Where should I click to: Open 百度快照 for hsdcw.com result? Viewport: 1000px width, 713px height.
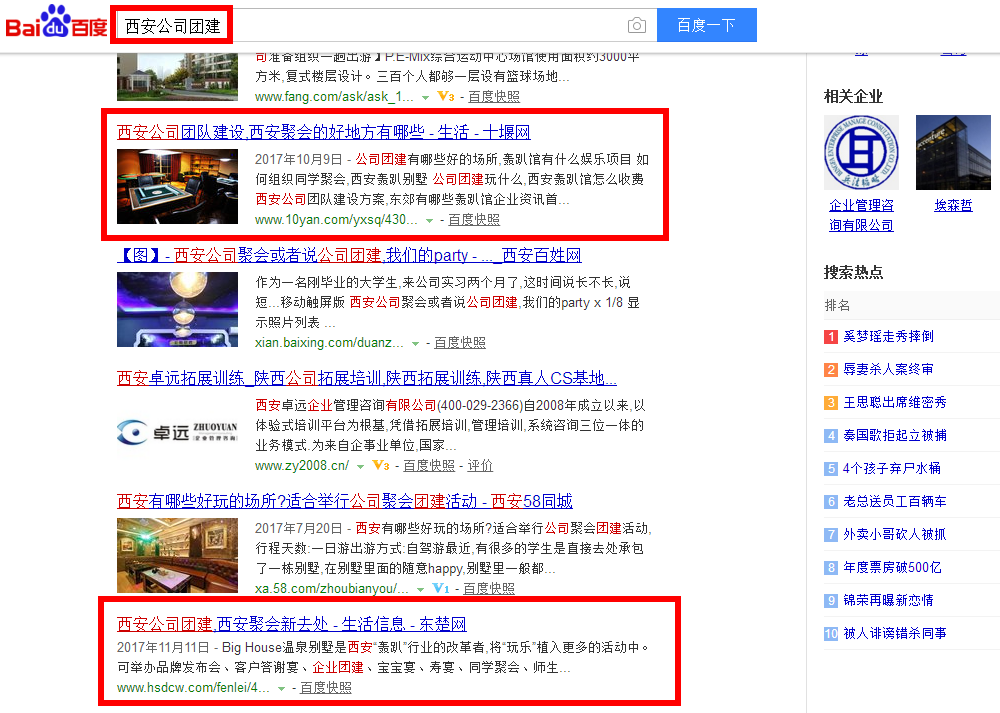click(326, 687)
